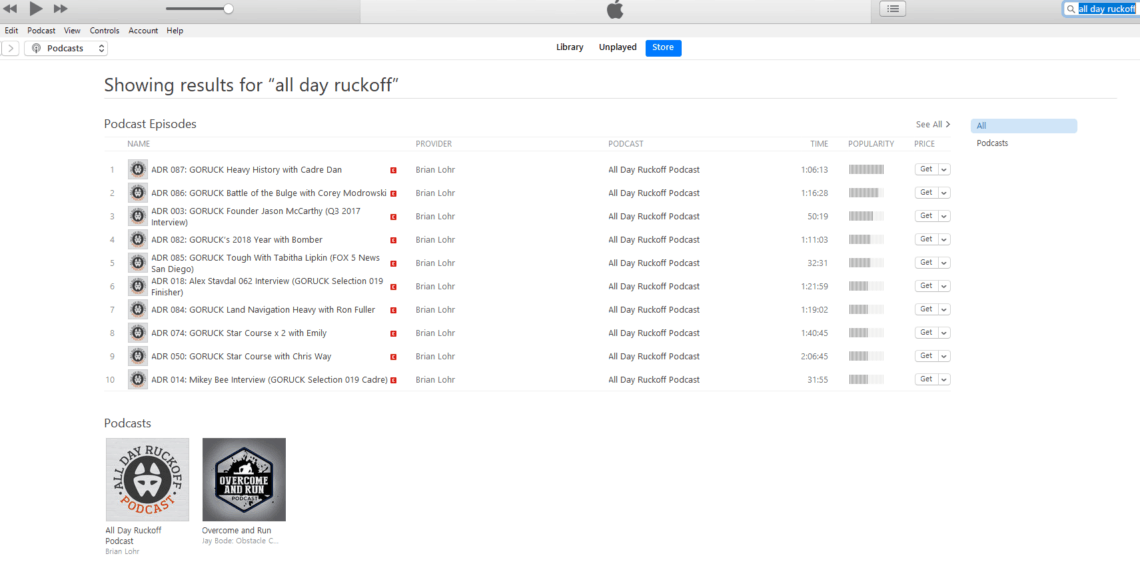The height and width of the screenshot is (562, 1140).
Task: Click the Apple logo in the display
Action: click(x=615, y=9)
